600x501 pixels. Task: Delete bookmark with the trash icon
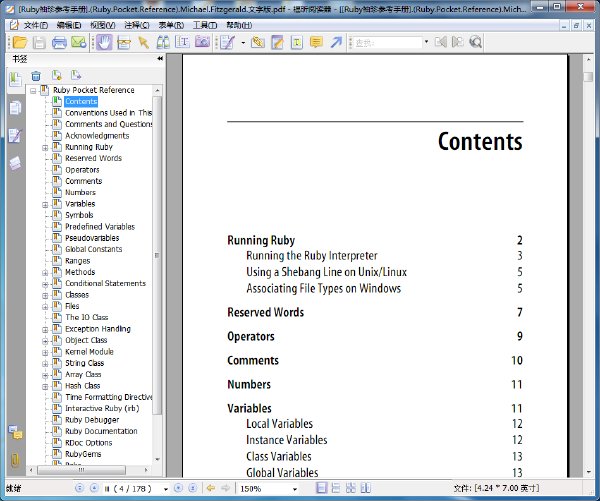(36, 76)
